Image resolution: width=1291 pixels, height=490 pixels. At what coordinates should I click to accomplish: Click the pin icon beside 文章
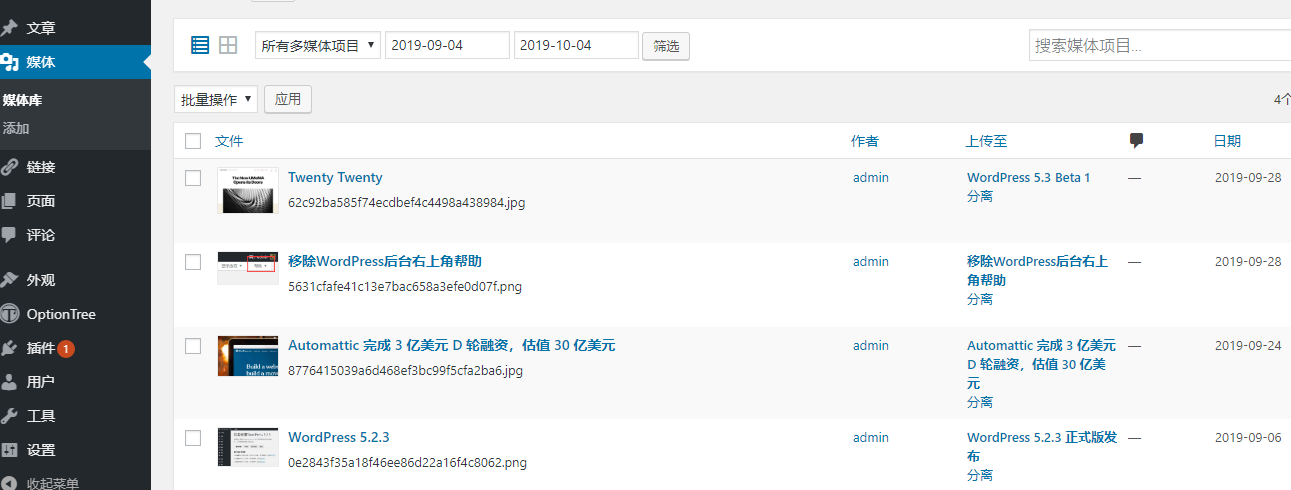point(10,28)
